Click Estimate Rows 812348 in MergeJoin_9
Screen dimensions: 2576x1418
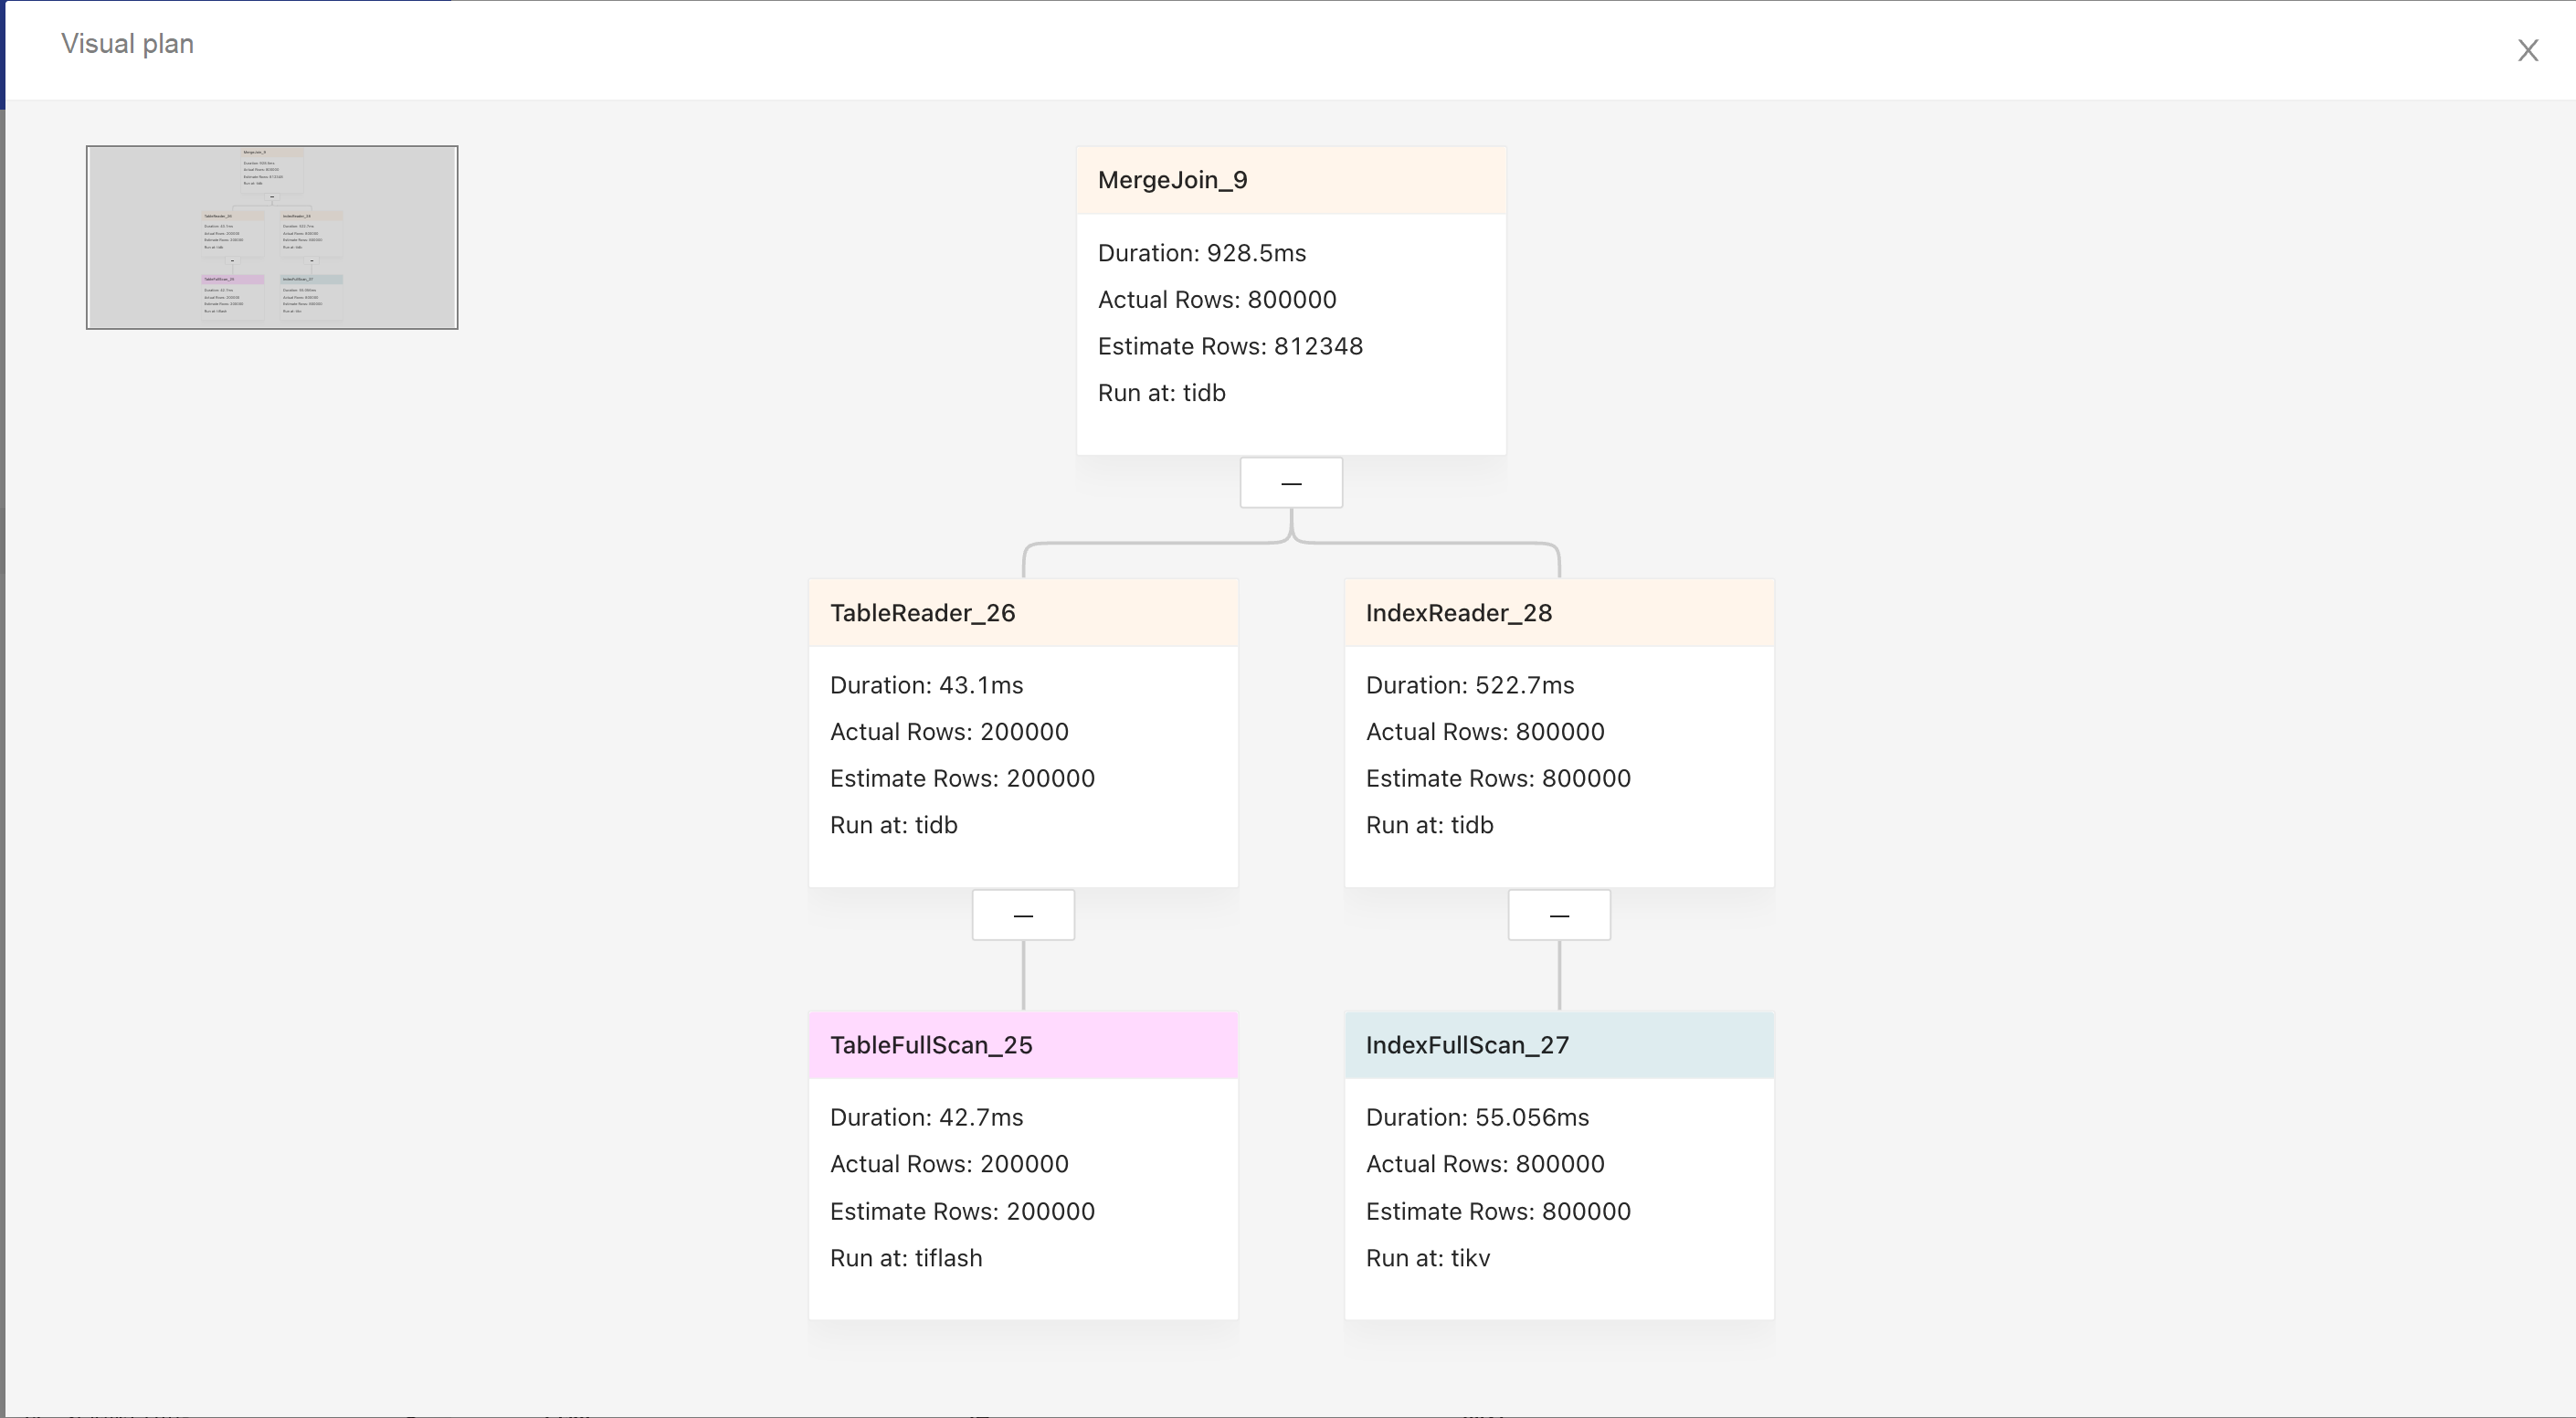pos(1230,346)
